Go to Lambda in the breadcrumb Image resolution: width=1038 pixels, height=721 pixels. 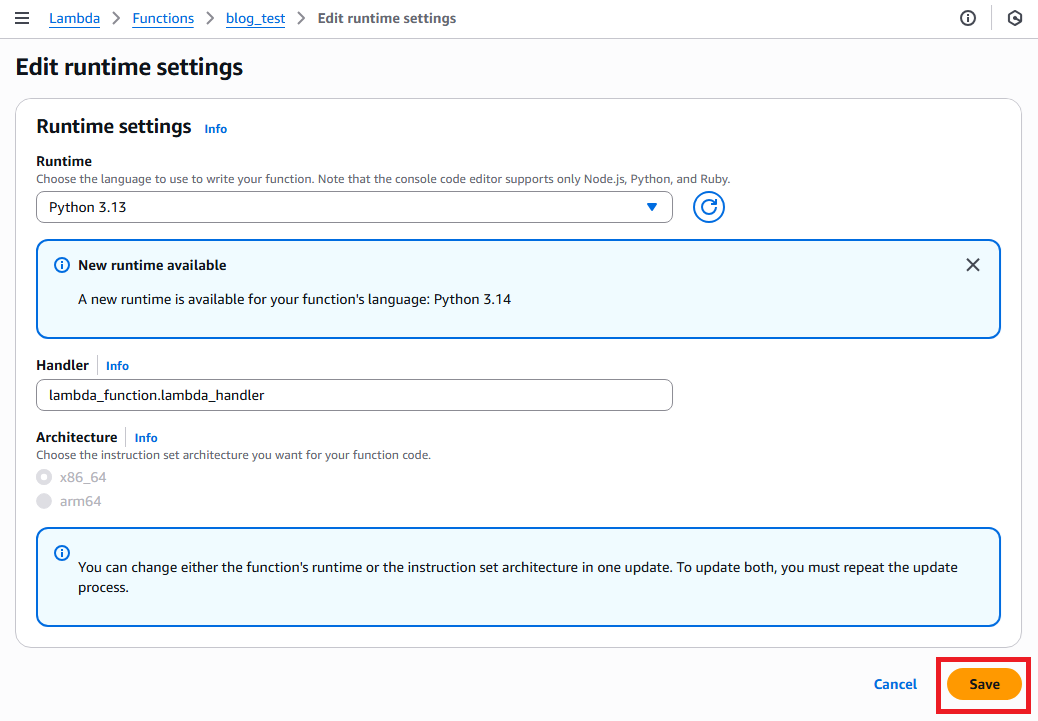click(x=75, y=19)
